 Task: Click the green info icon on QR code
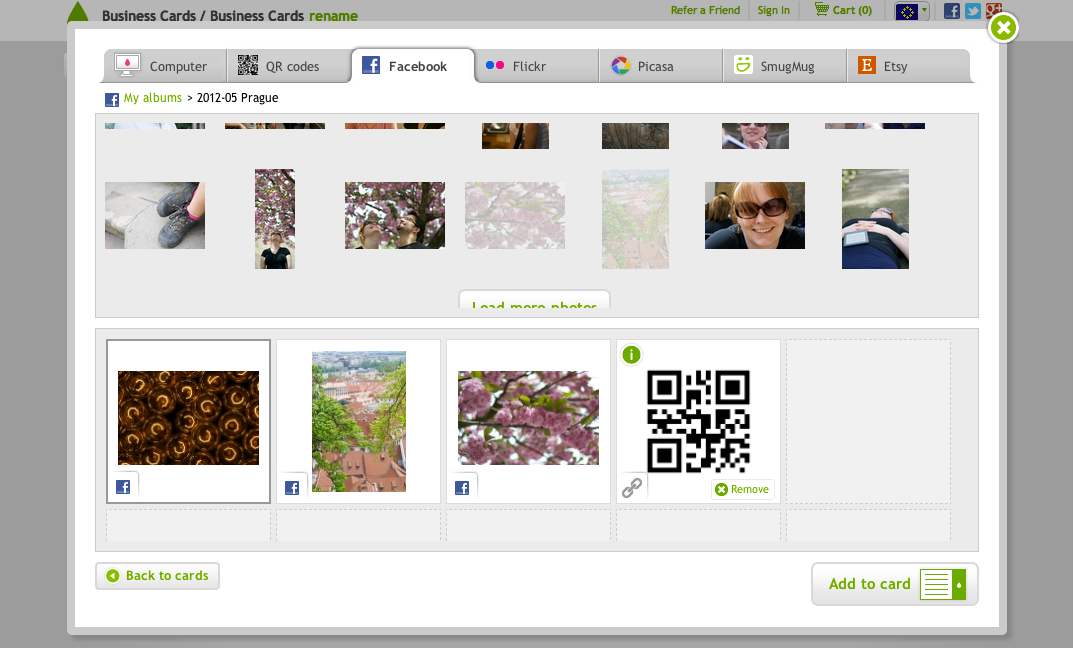coord(631,355)
